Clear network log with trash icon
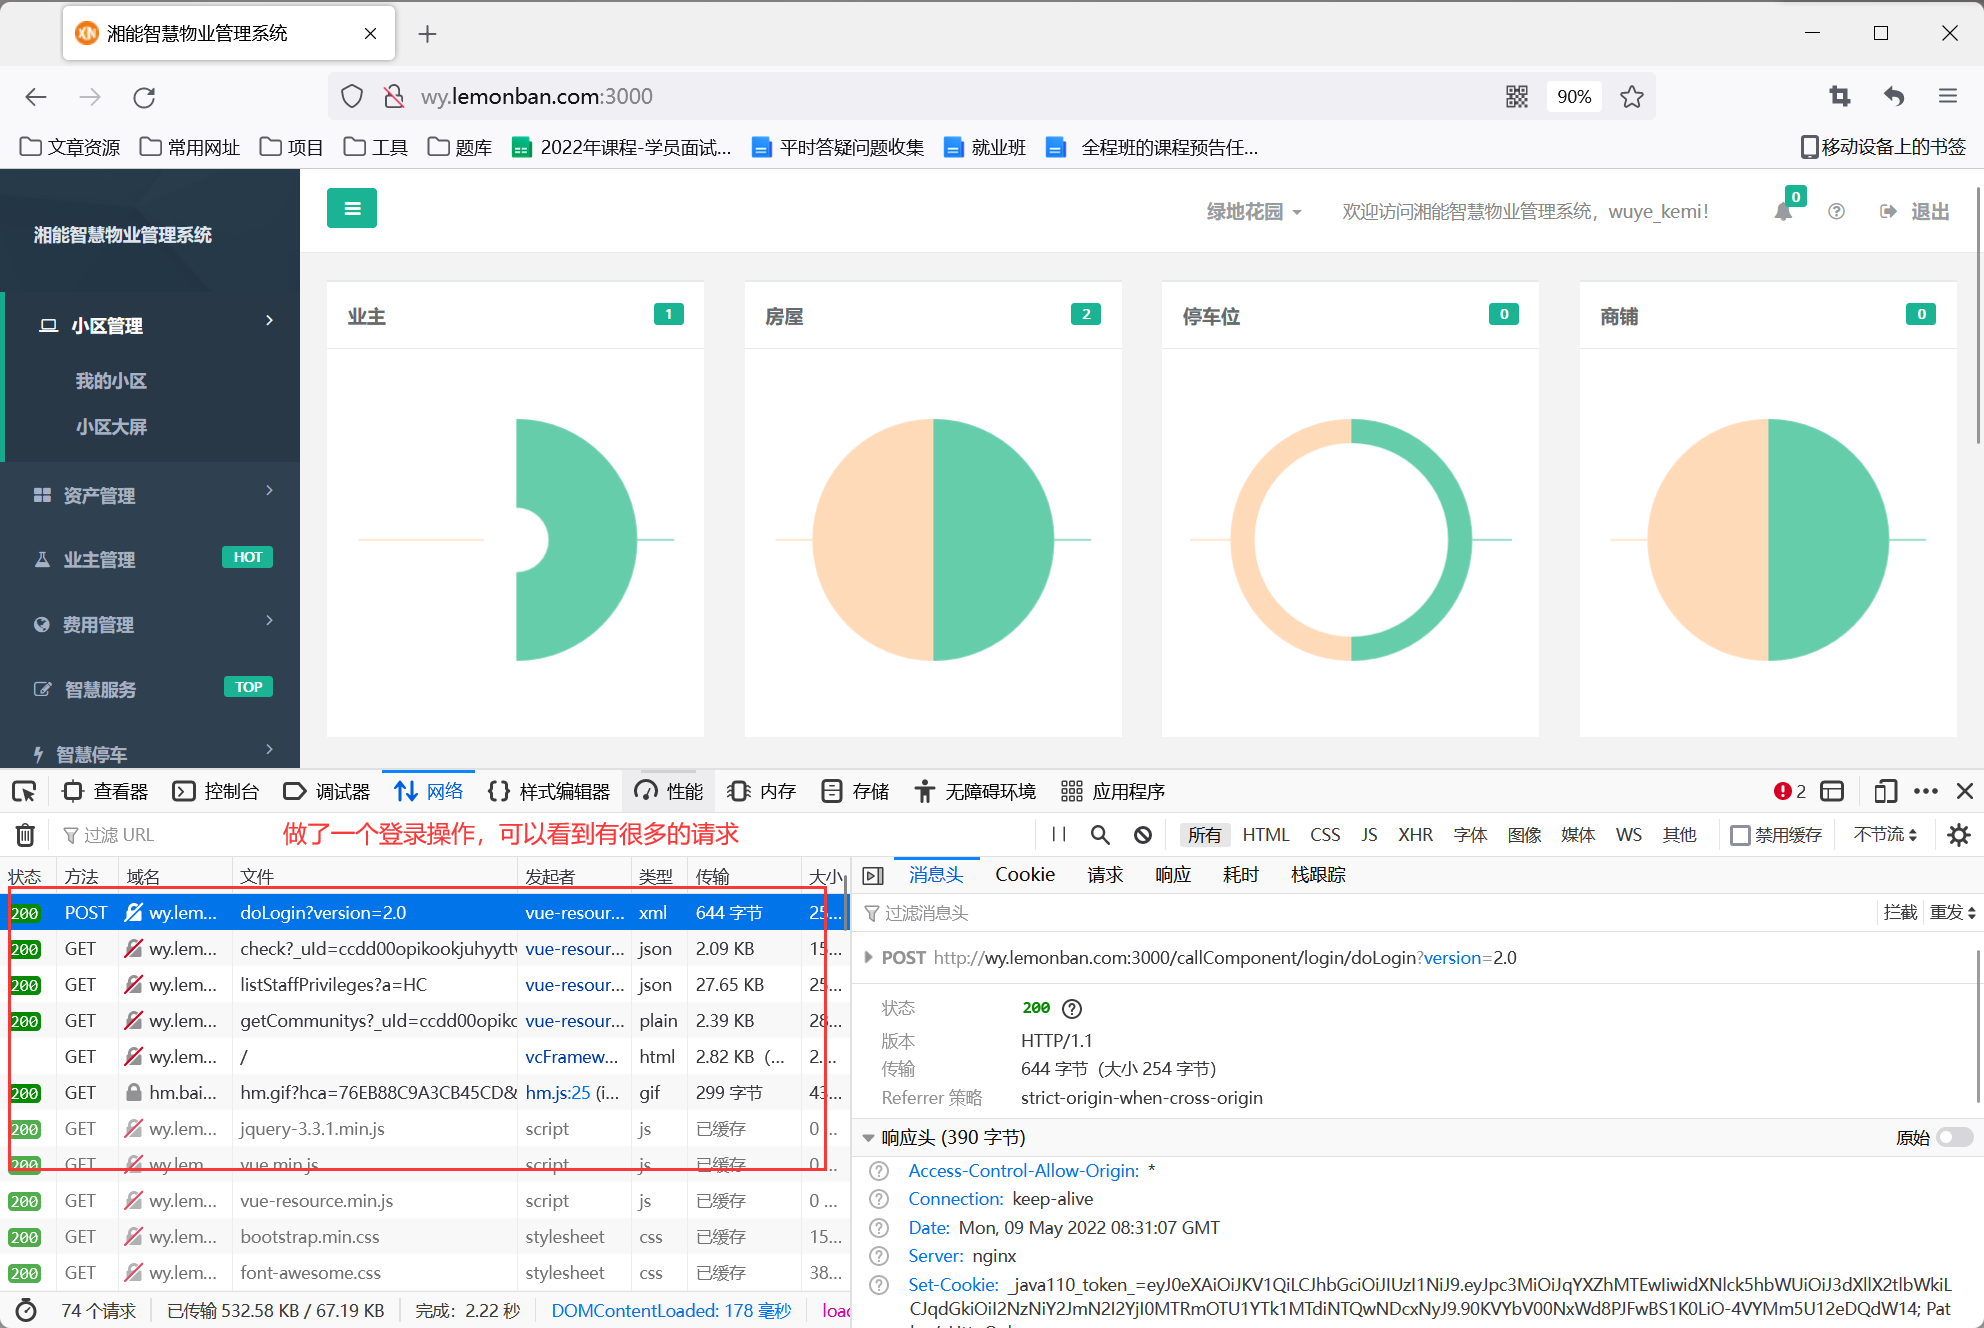The width and height of the screenshot is (1984, 1328). [26, 835]
